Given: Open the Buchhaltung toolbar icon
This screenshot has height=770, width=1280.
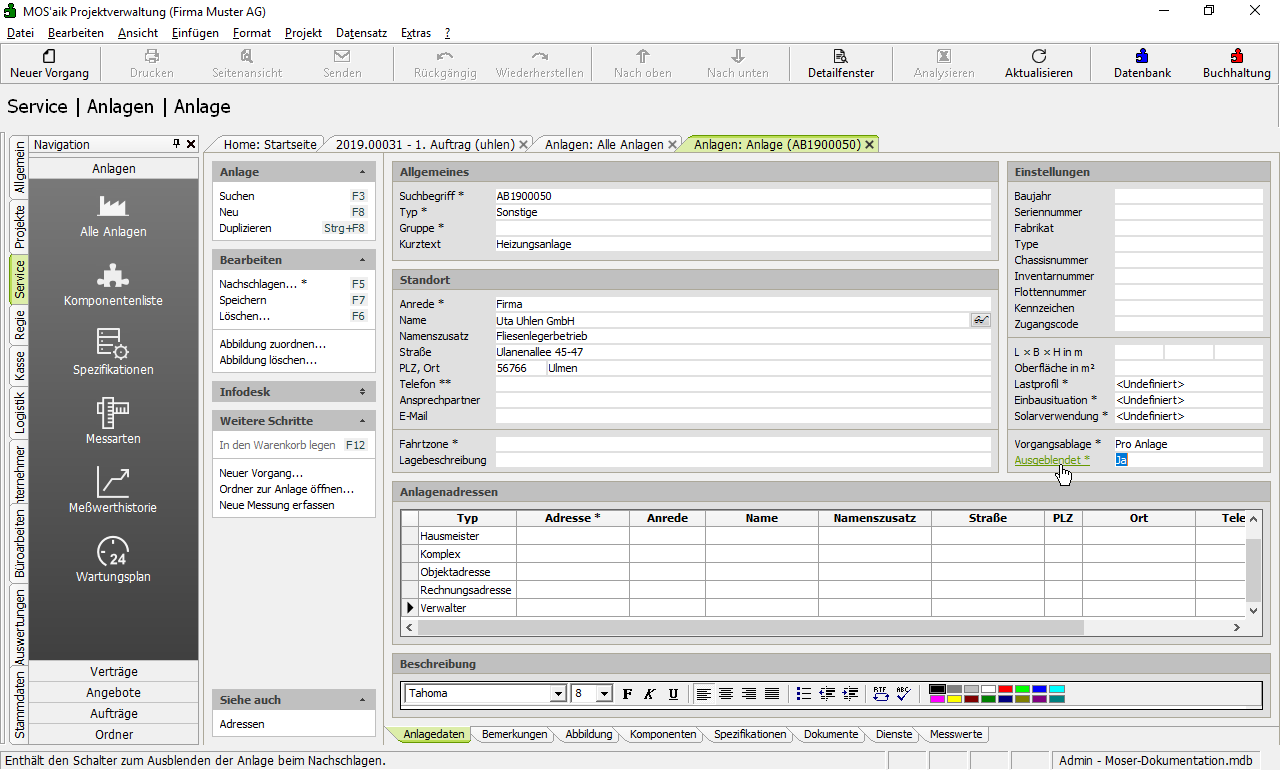Looking at the screenshot, I should point(1237,56).
